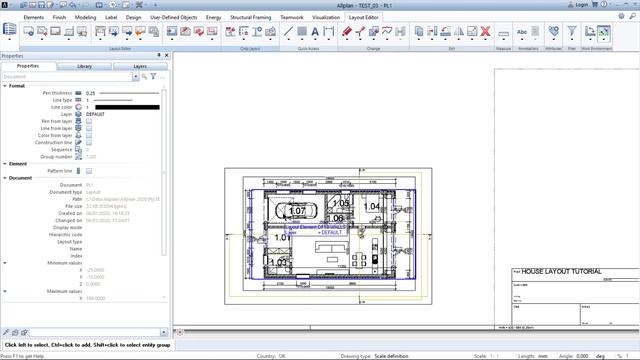
Task: Open the Visualization ribbon tab
Action: click(x=326, y=18)
